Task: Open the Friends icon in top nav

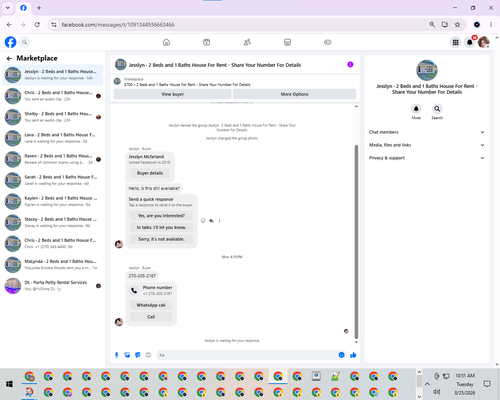Action: coord(247,42)
